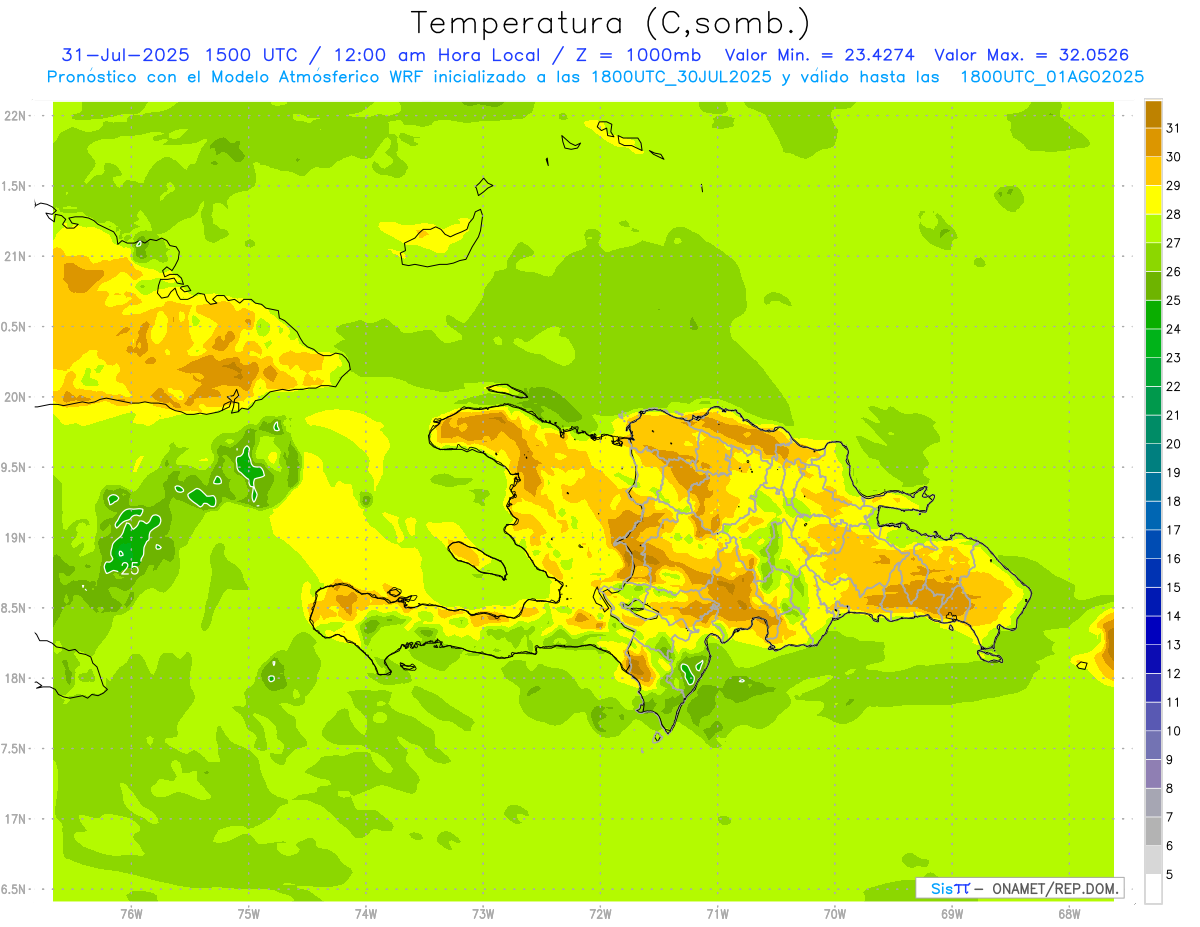
Task: Click the "29" color bar label
Action: coord(1173,186)
